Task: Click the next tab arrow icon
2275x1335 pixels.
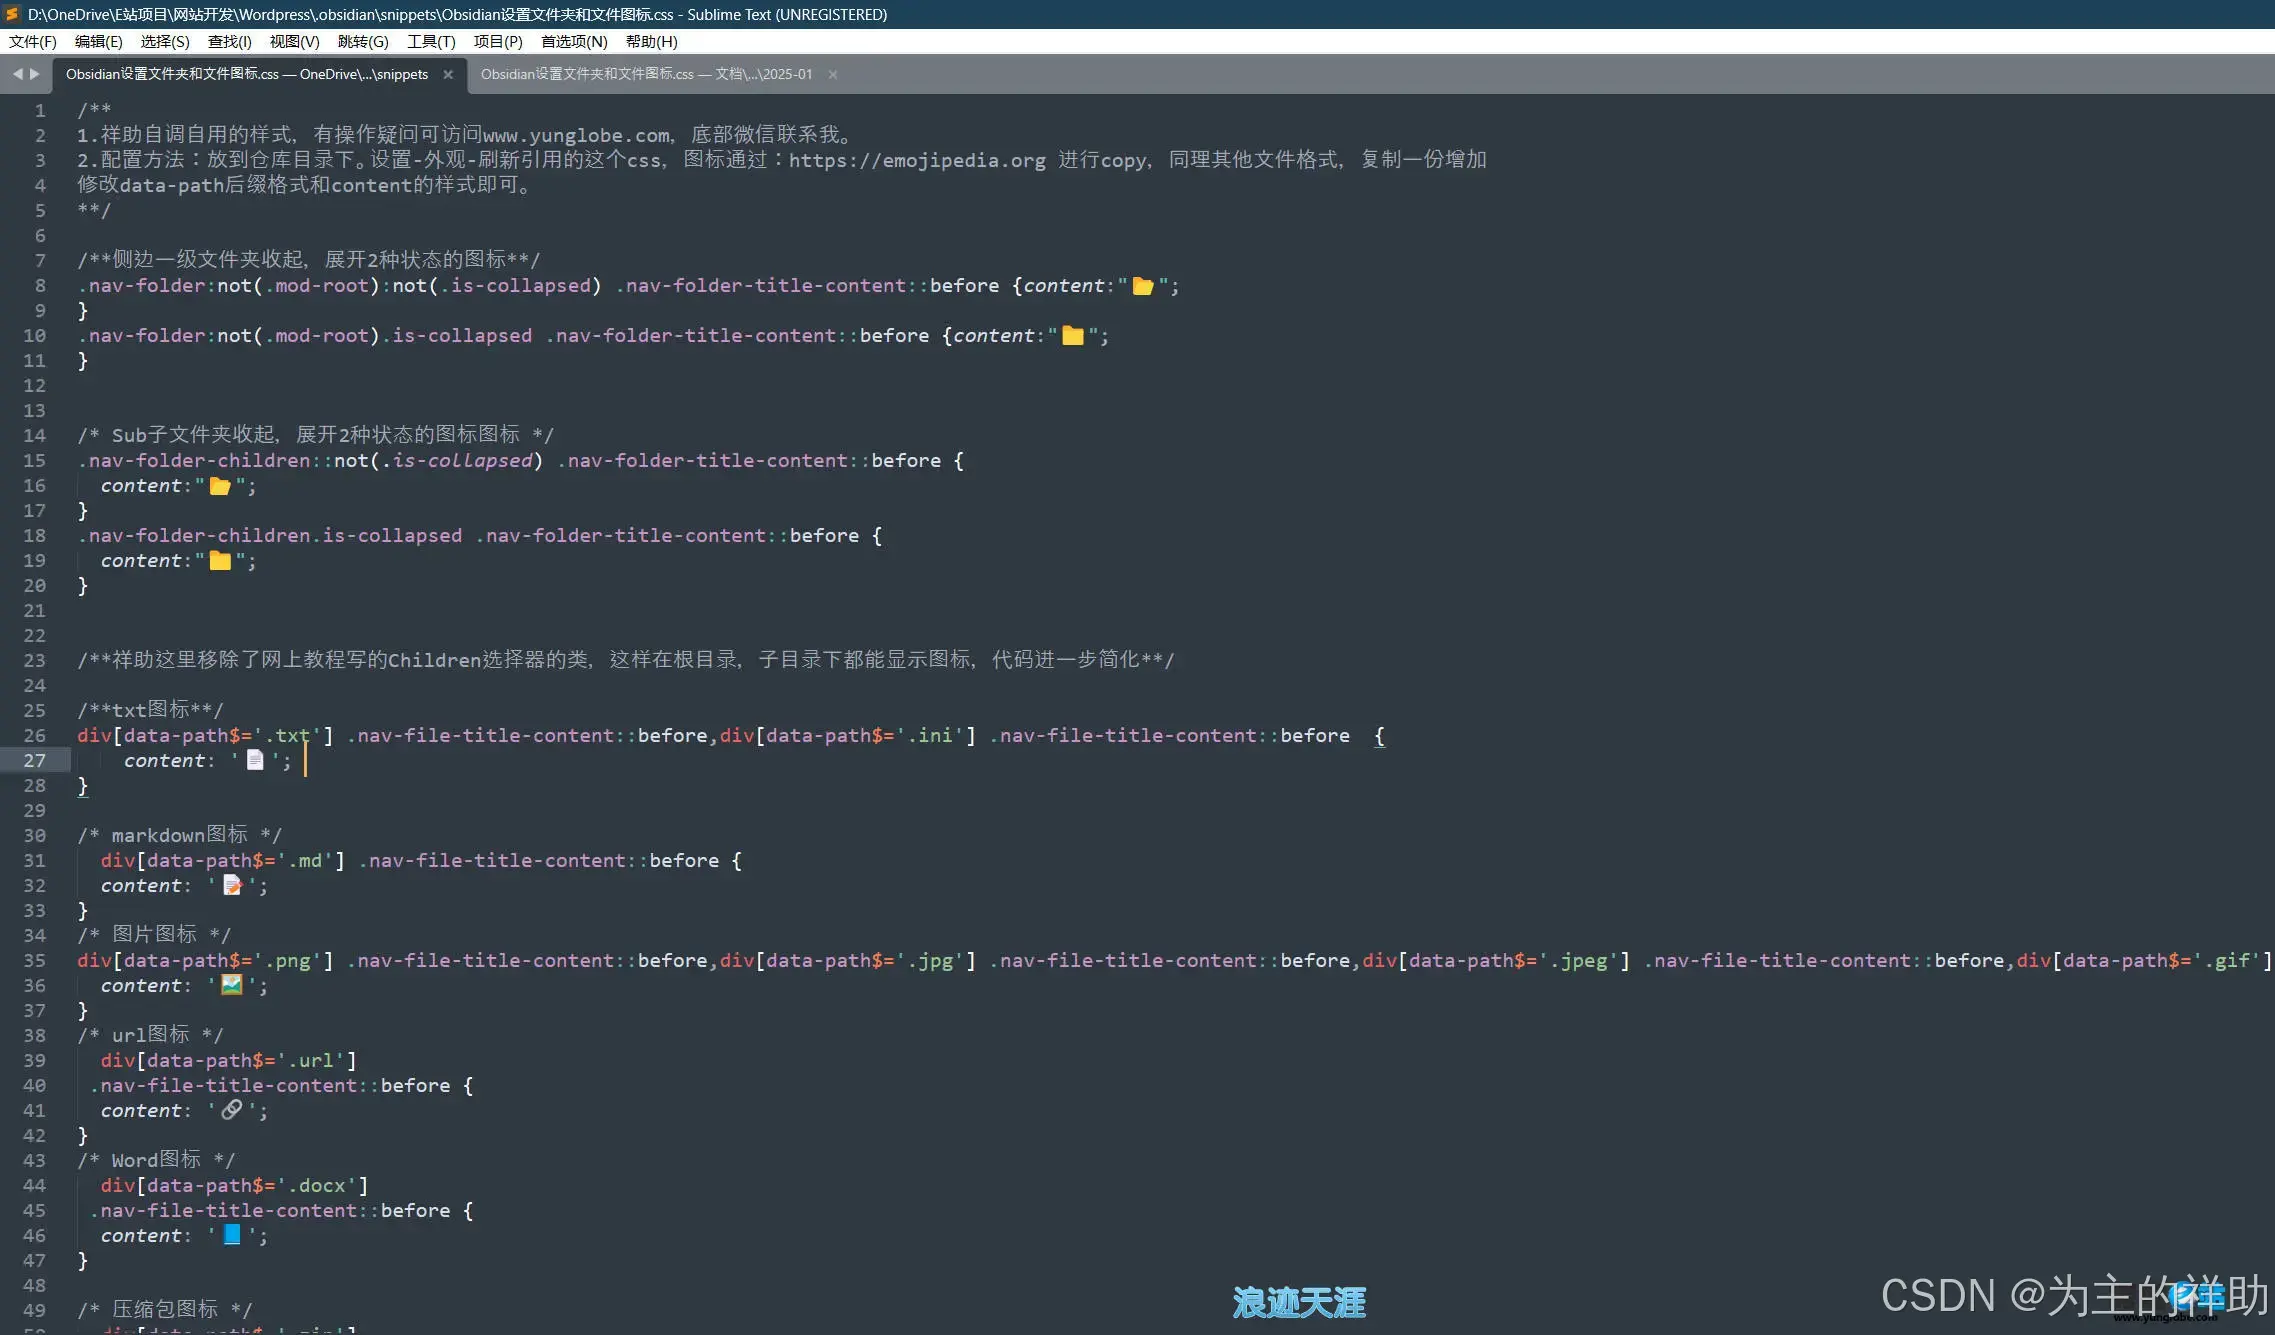Action: point(35,74)
